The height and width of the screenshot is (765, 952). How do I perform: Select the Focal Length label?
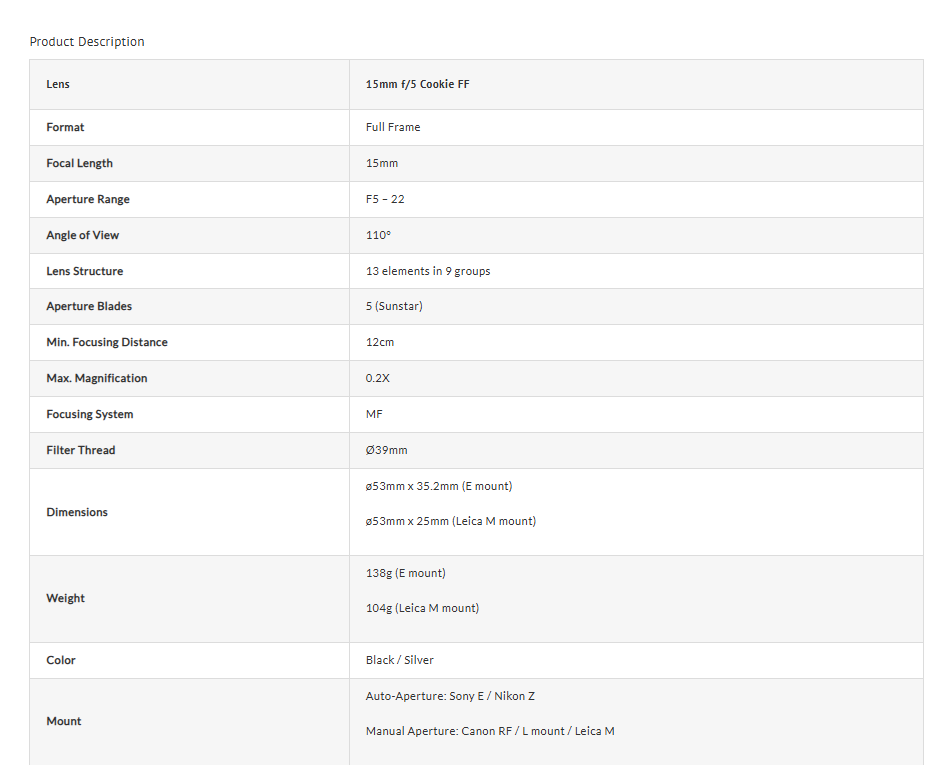point(79,163)
